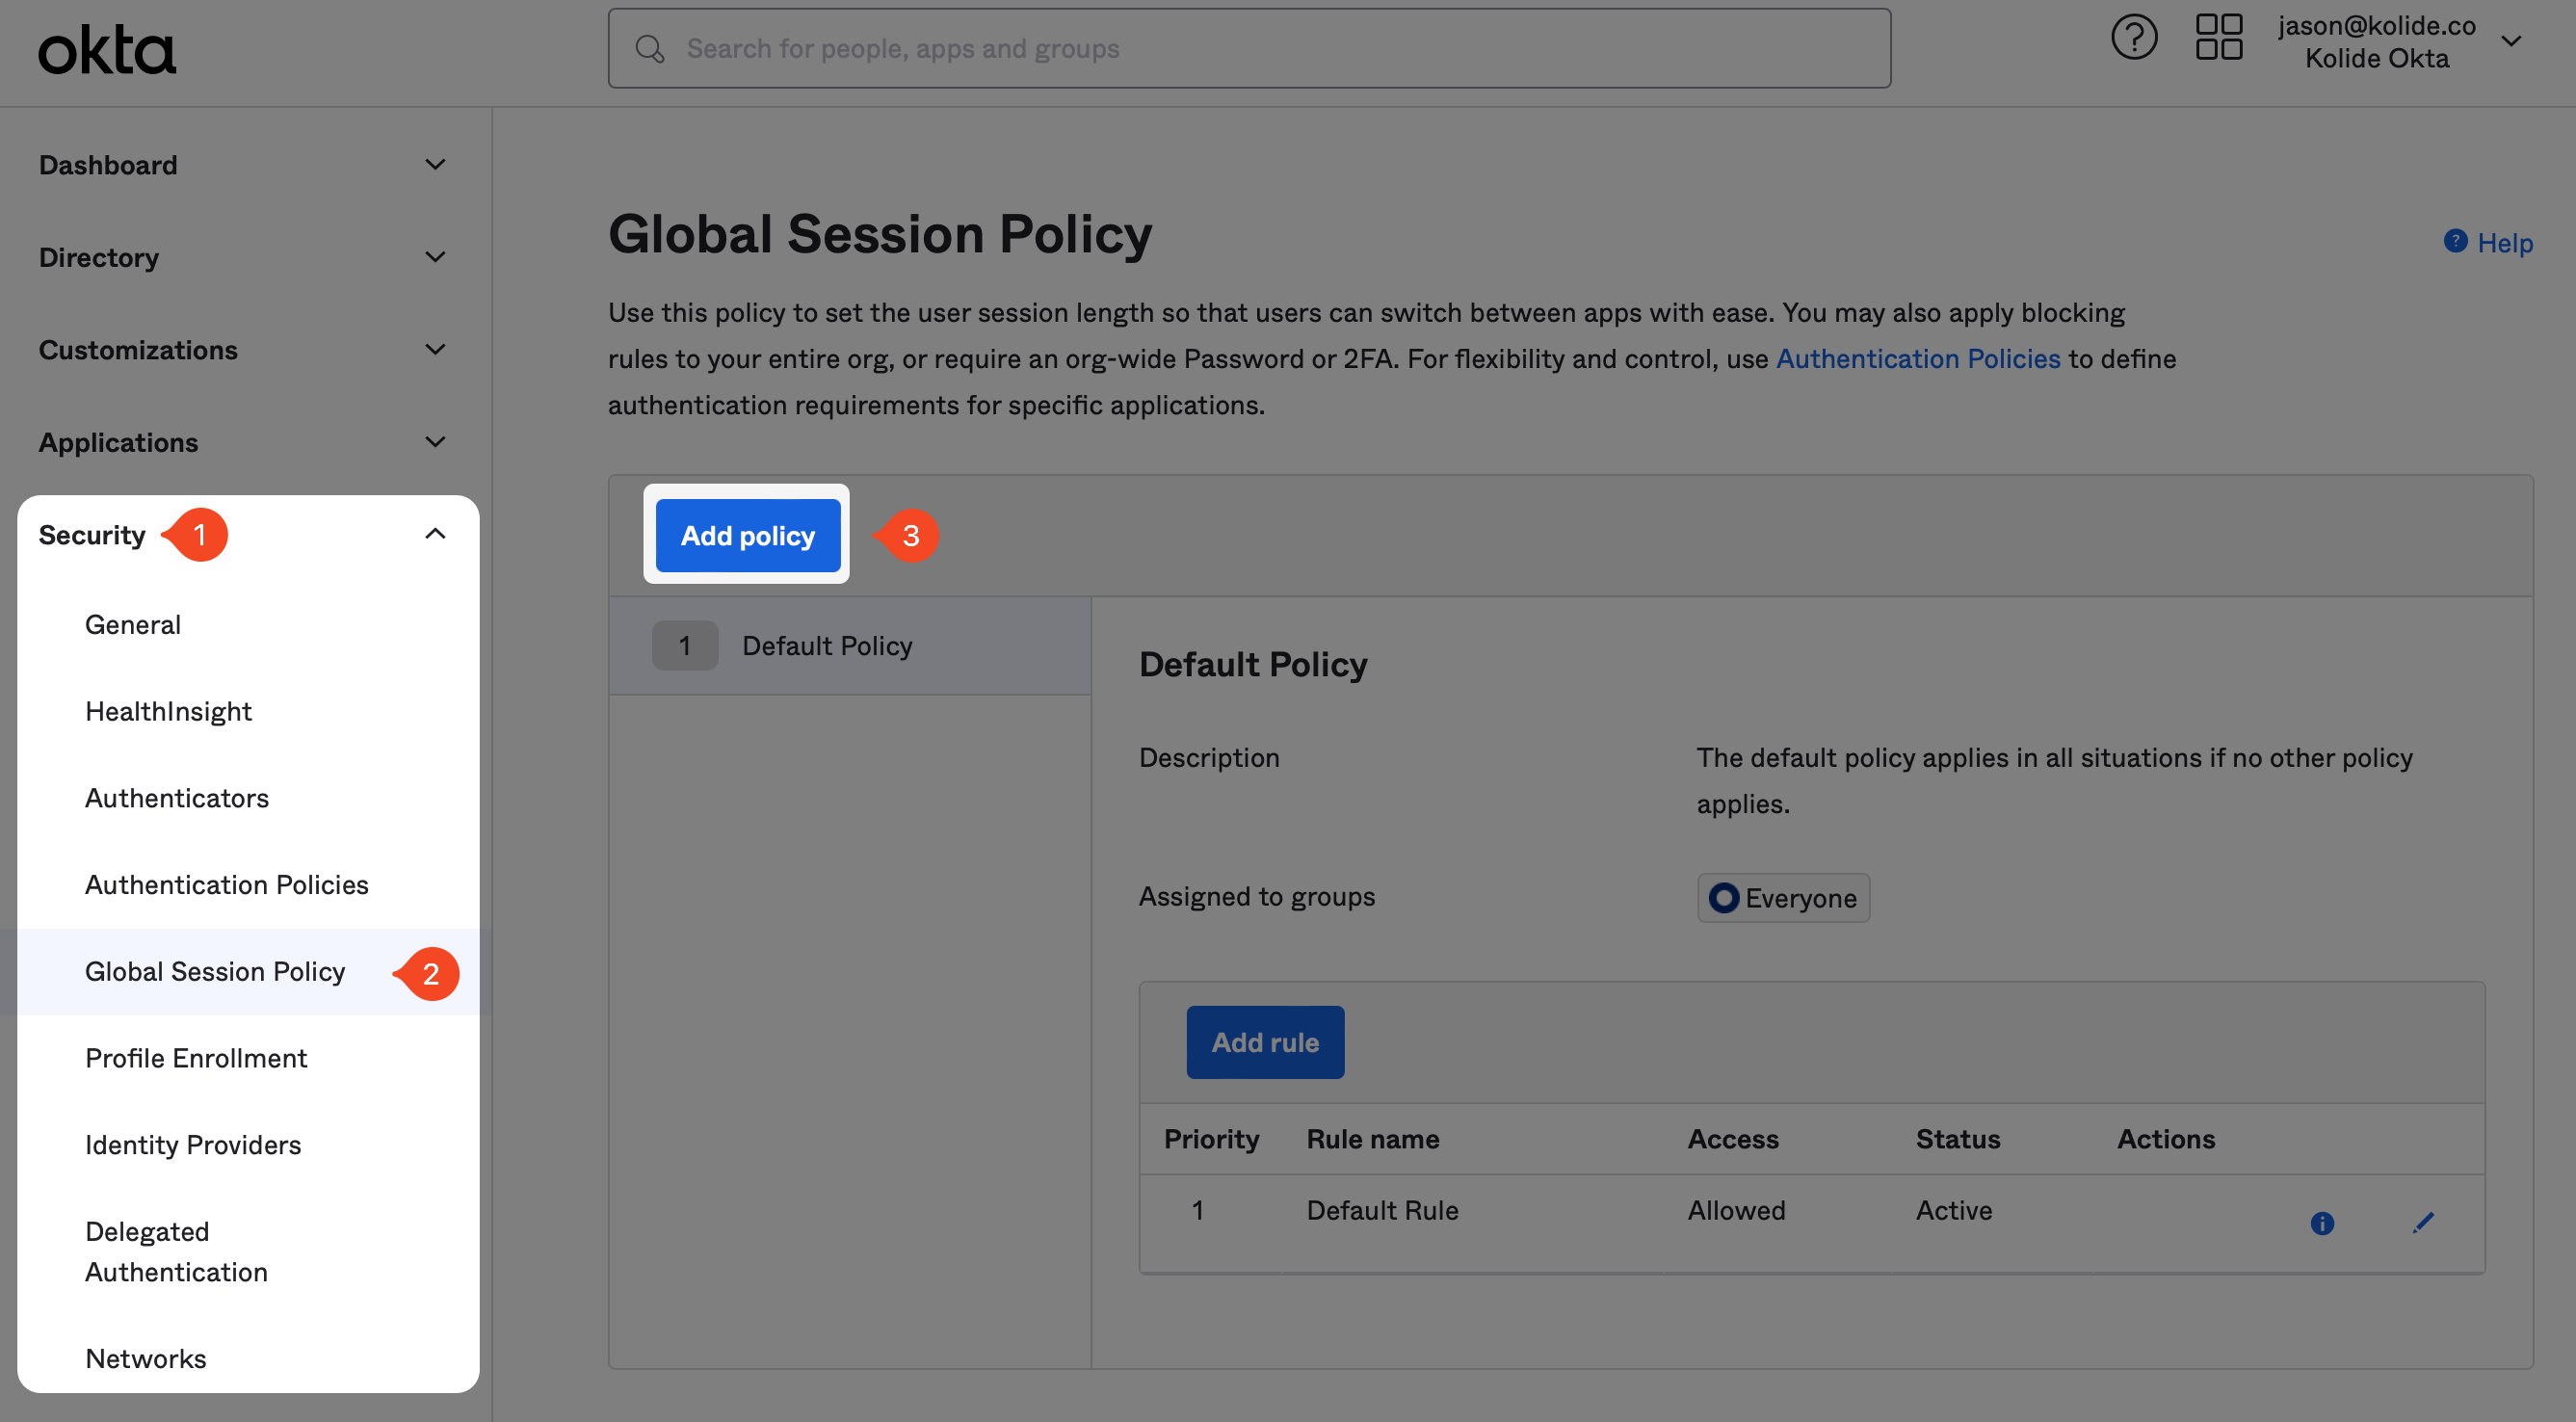The image size is (2576, 1422).
Task: Expand the Applications menu chevron
Action: click(x=435, y=442)
